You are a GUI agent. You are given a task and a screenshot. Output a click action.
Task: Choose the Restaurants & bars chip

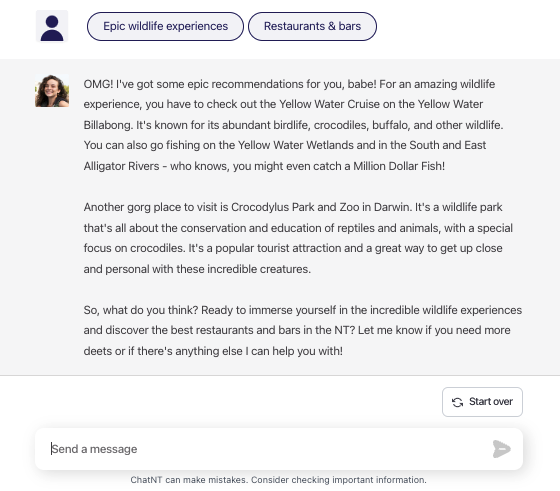(x=312, y=26)
